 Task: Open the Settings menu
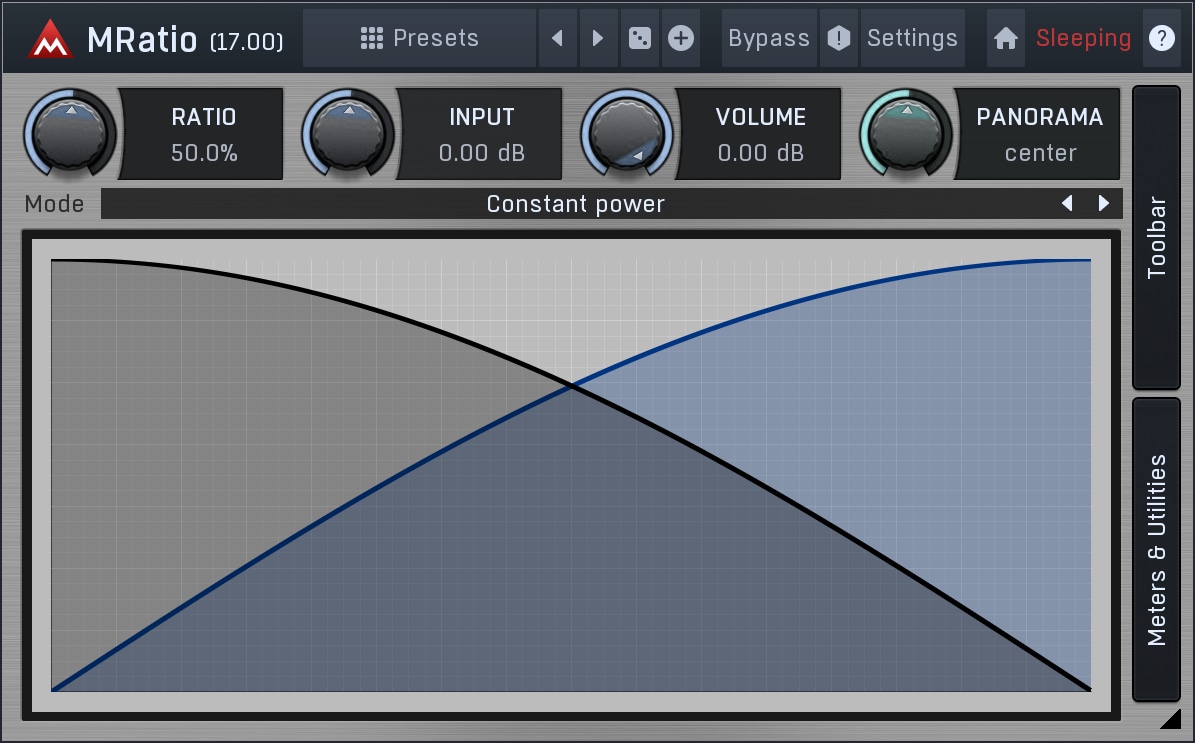[x=912, y=39]
